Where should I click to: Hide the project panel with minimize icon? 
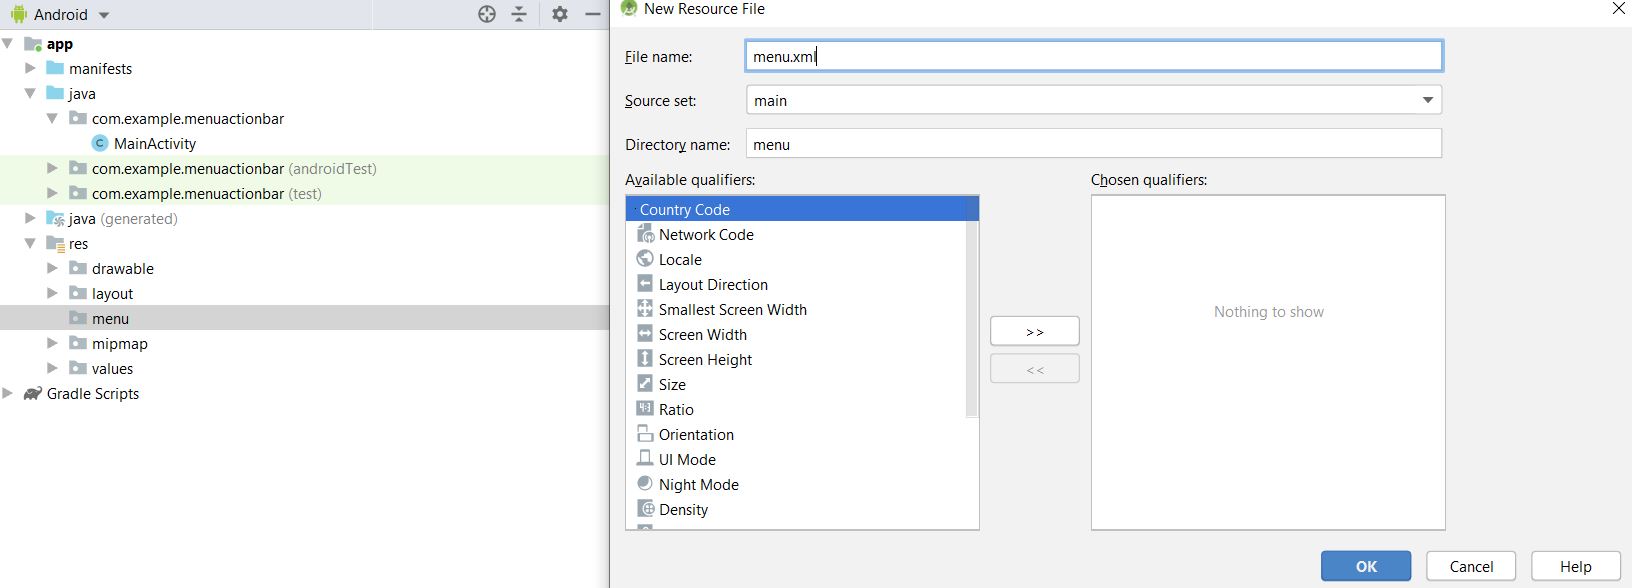(592, 14)
